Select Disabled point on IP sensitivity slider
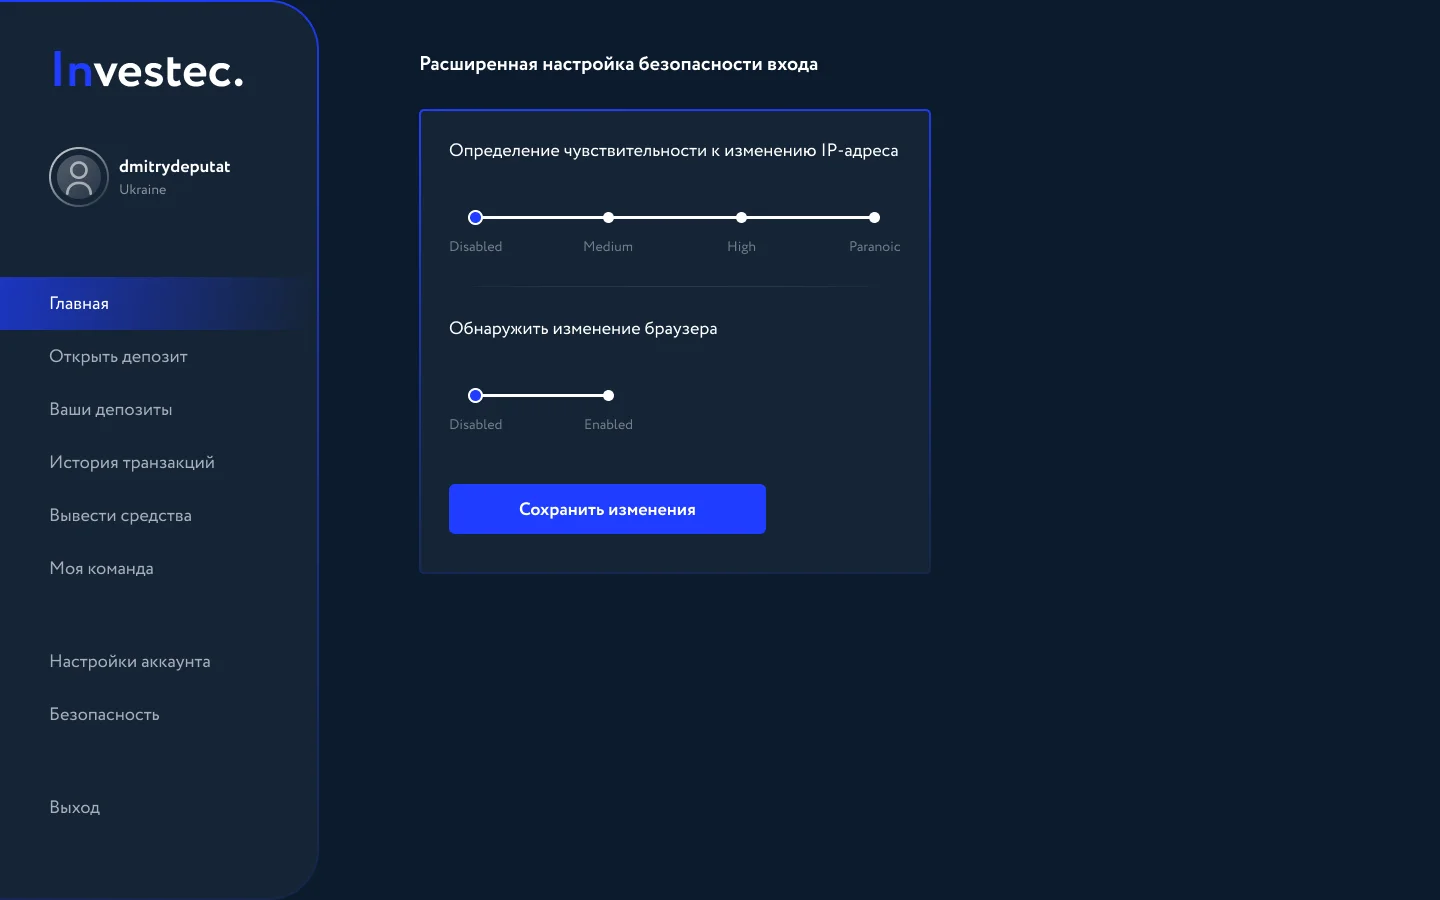The image size is (1440, 900). click(476, 217)
